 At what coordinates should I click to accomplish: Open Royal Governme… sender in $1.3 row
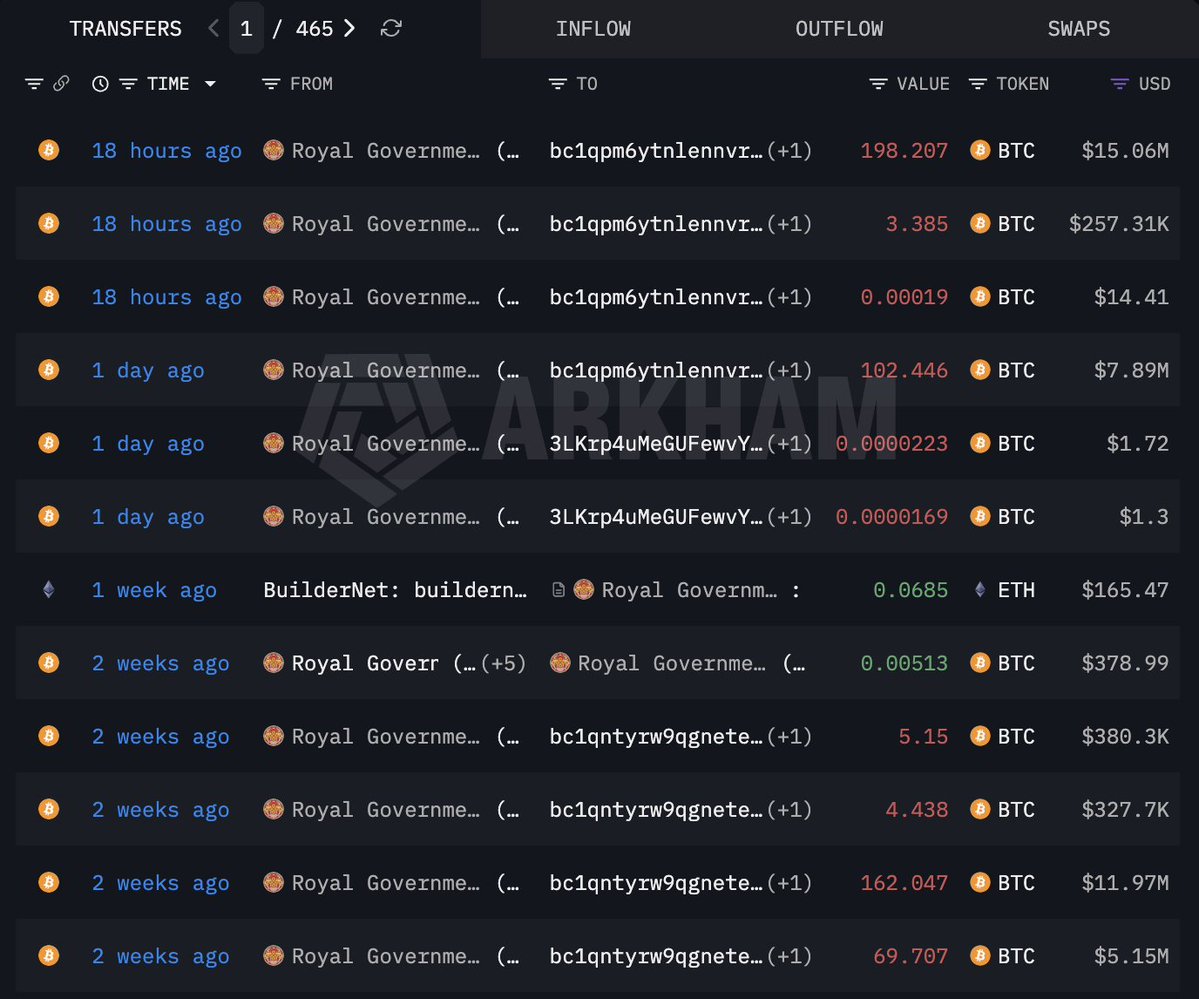(x=385, y=517)
